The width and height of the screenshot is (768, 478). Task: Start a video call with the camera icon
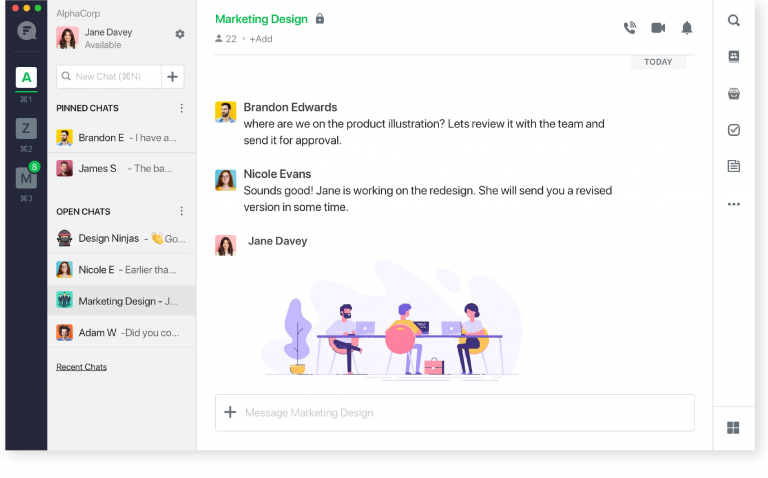pyautogui.click(x=658, y=28)
